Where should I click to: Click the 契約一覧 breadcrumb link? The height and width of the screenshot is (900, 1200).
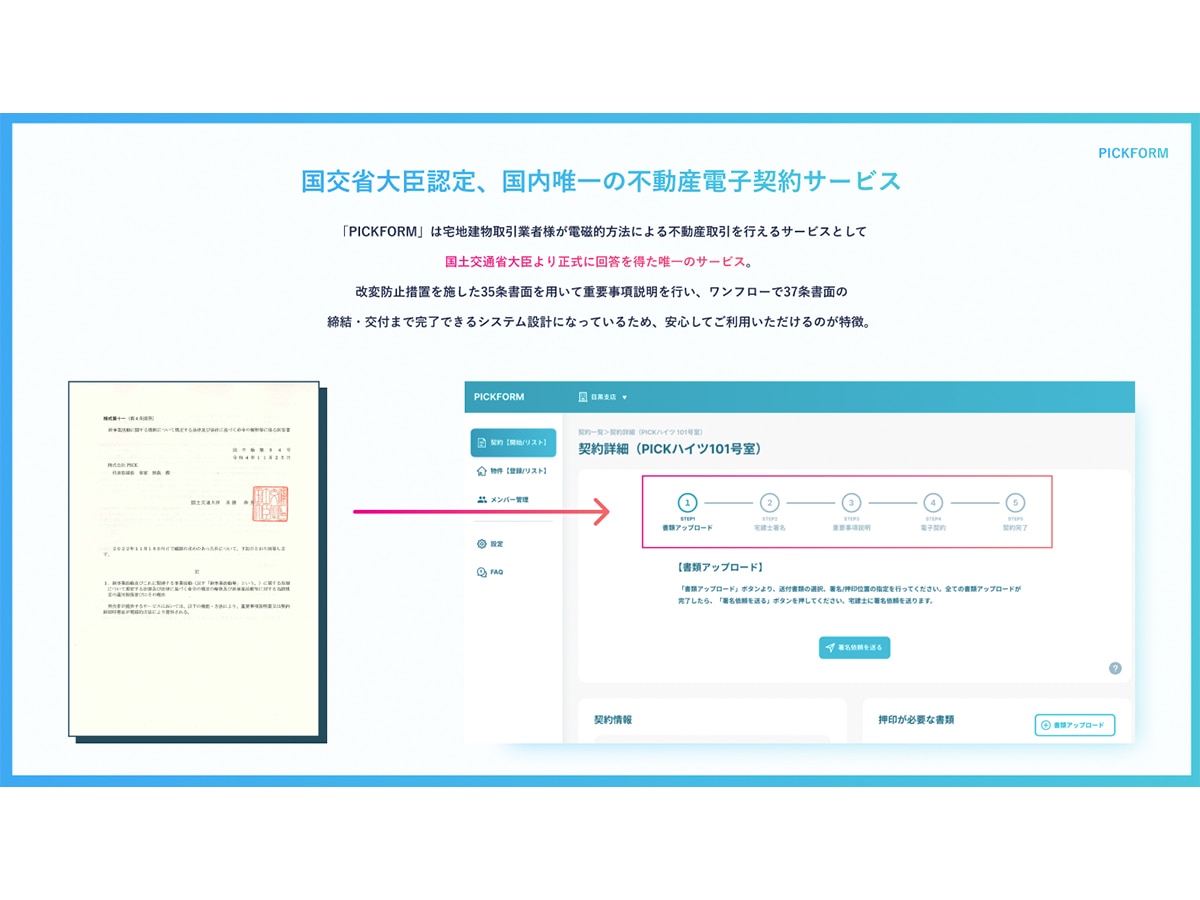591,432
